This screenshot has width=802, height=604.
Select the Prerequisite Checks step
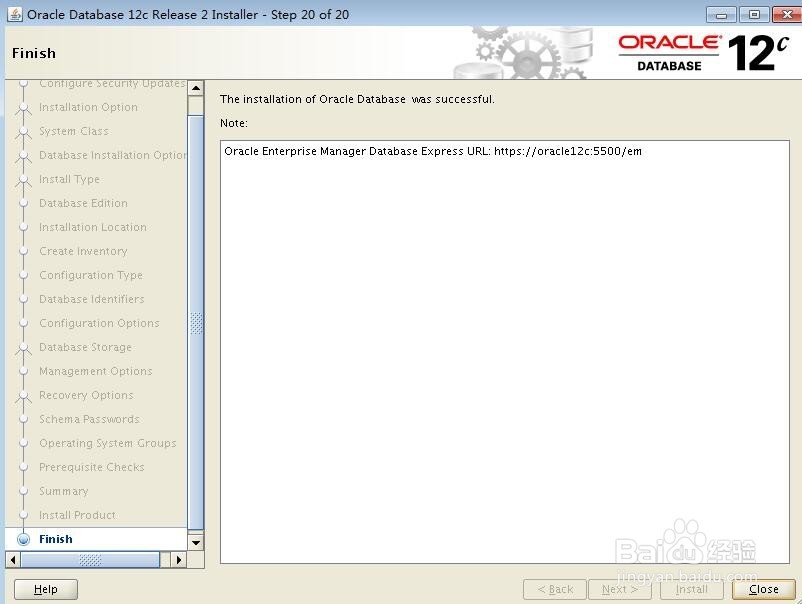tap(92, 467)
